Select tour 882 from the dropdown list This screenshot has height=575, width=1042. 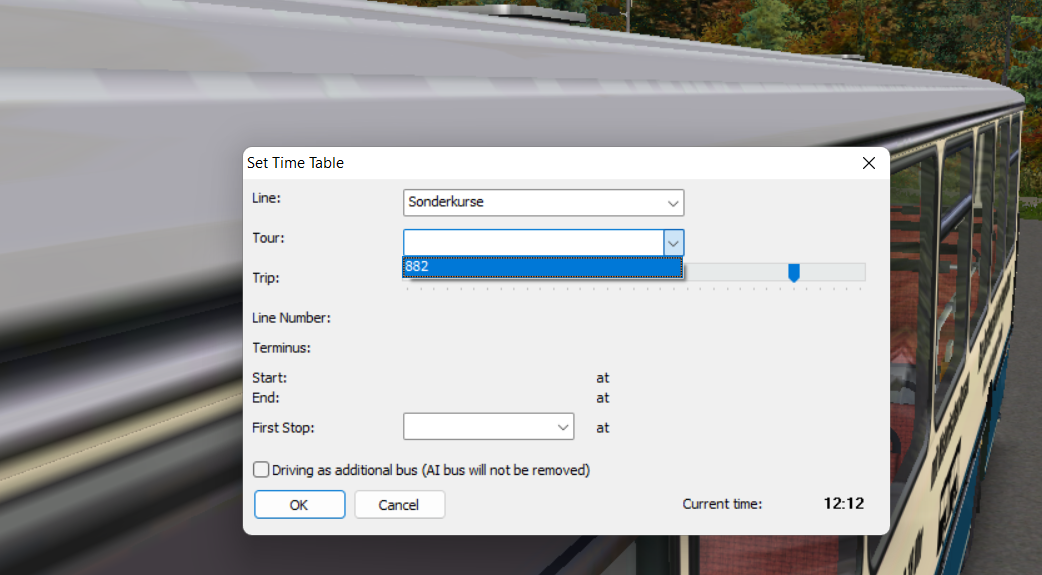point(542,267)
